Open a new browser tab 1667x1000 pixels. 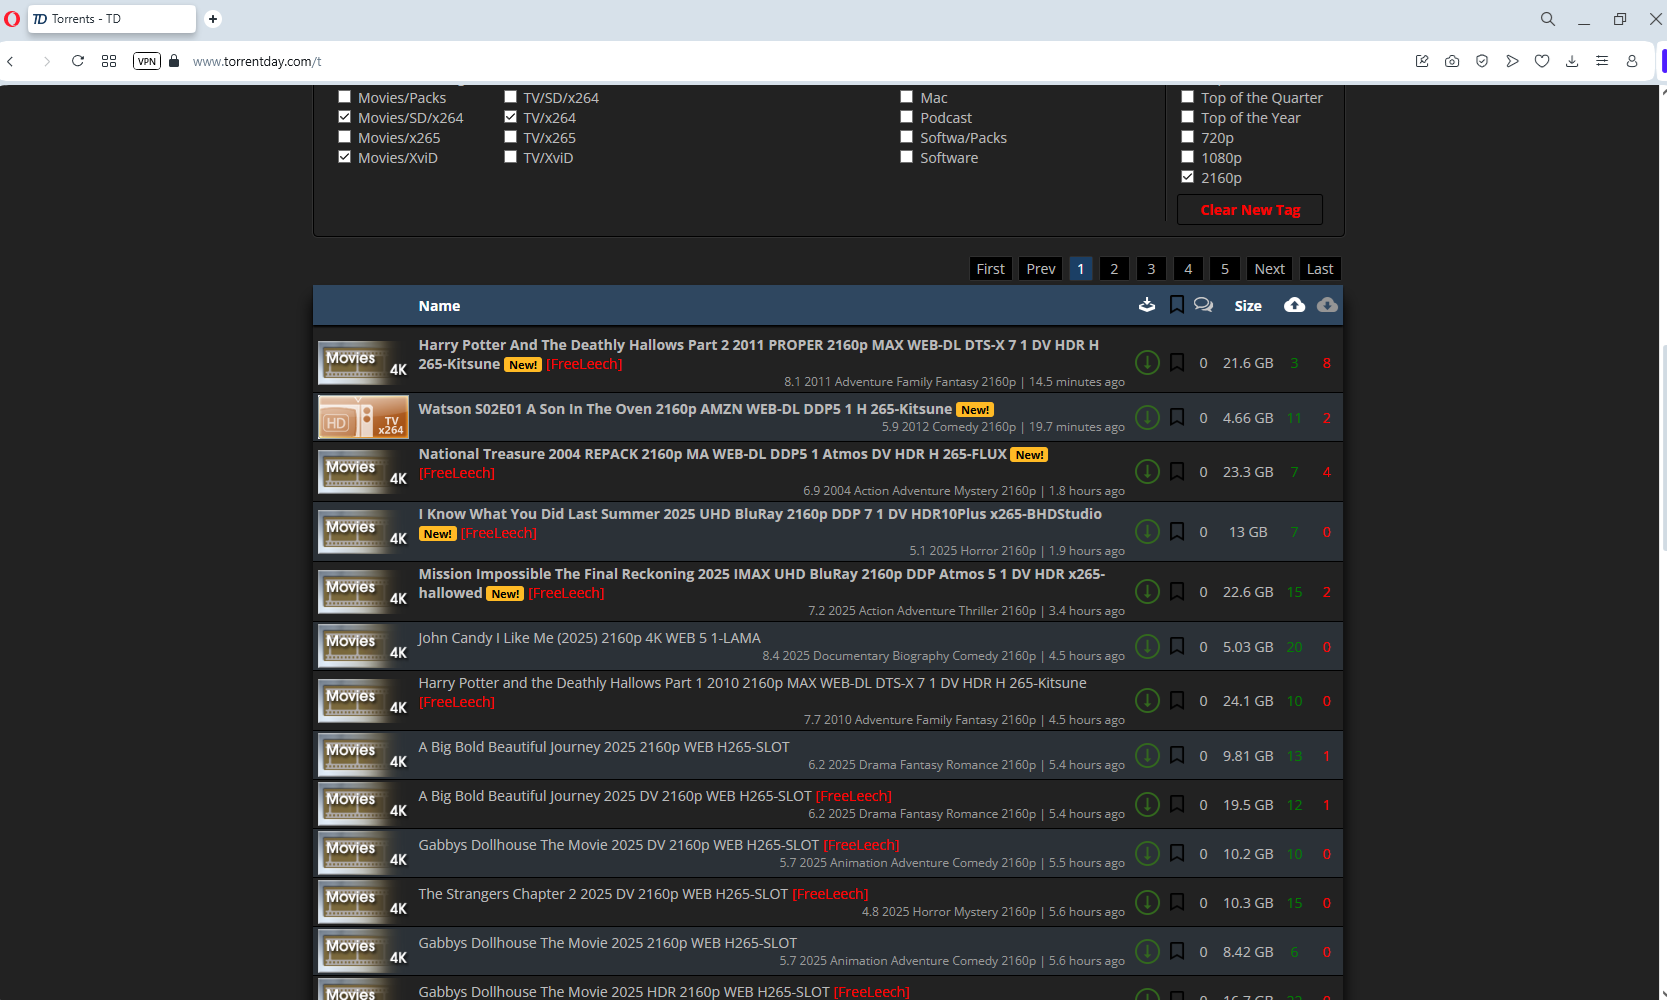tap(213, 19)
